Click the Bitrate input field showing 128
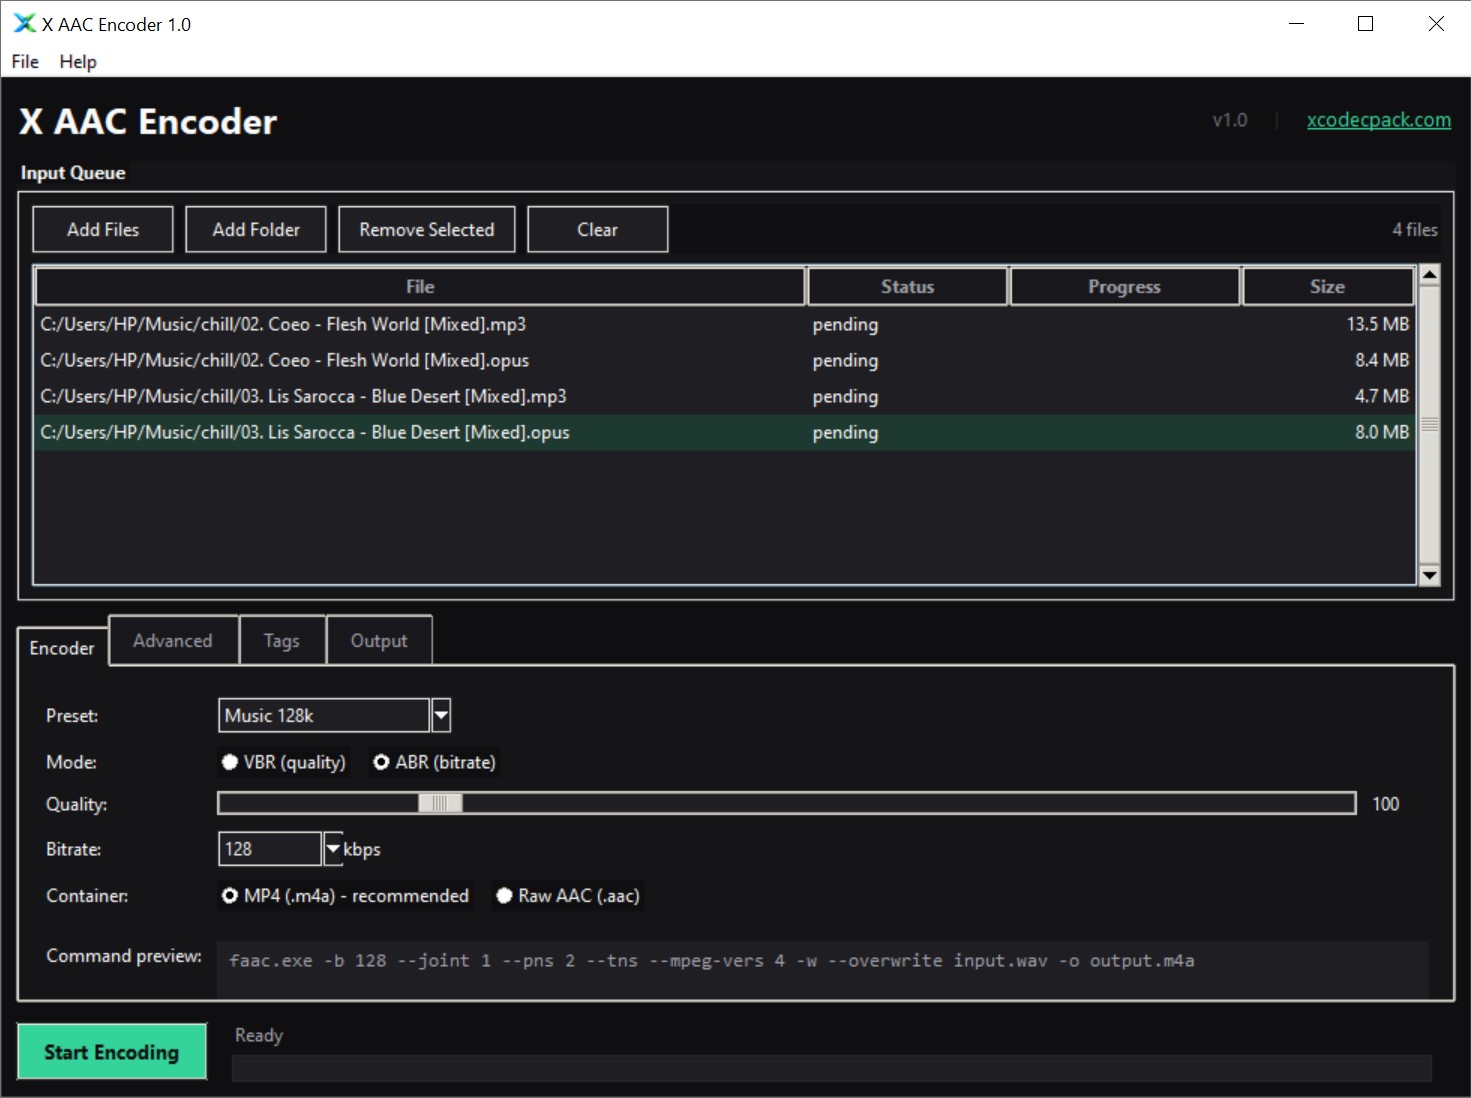Viewport: 1471px width, 1098px height. coord(269,849)
